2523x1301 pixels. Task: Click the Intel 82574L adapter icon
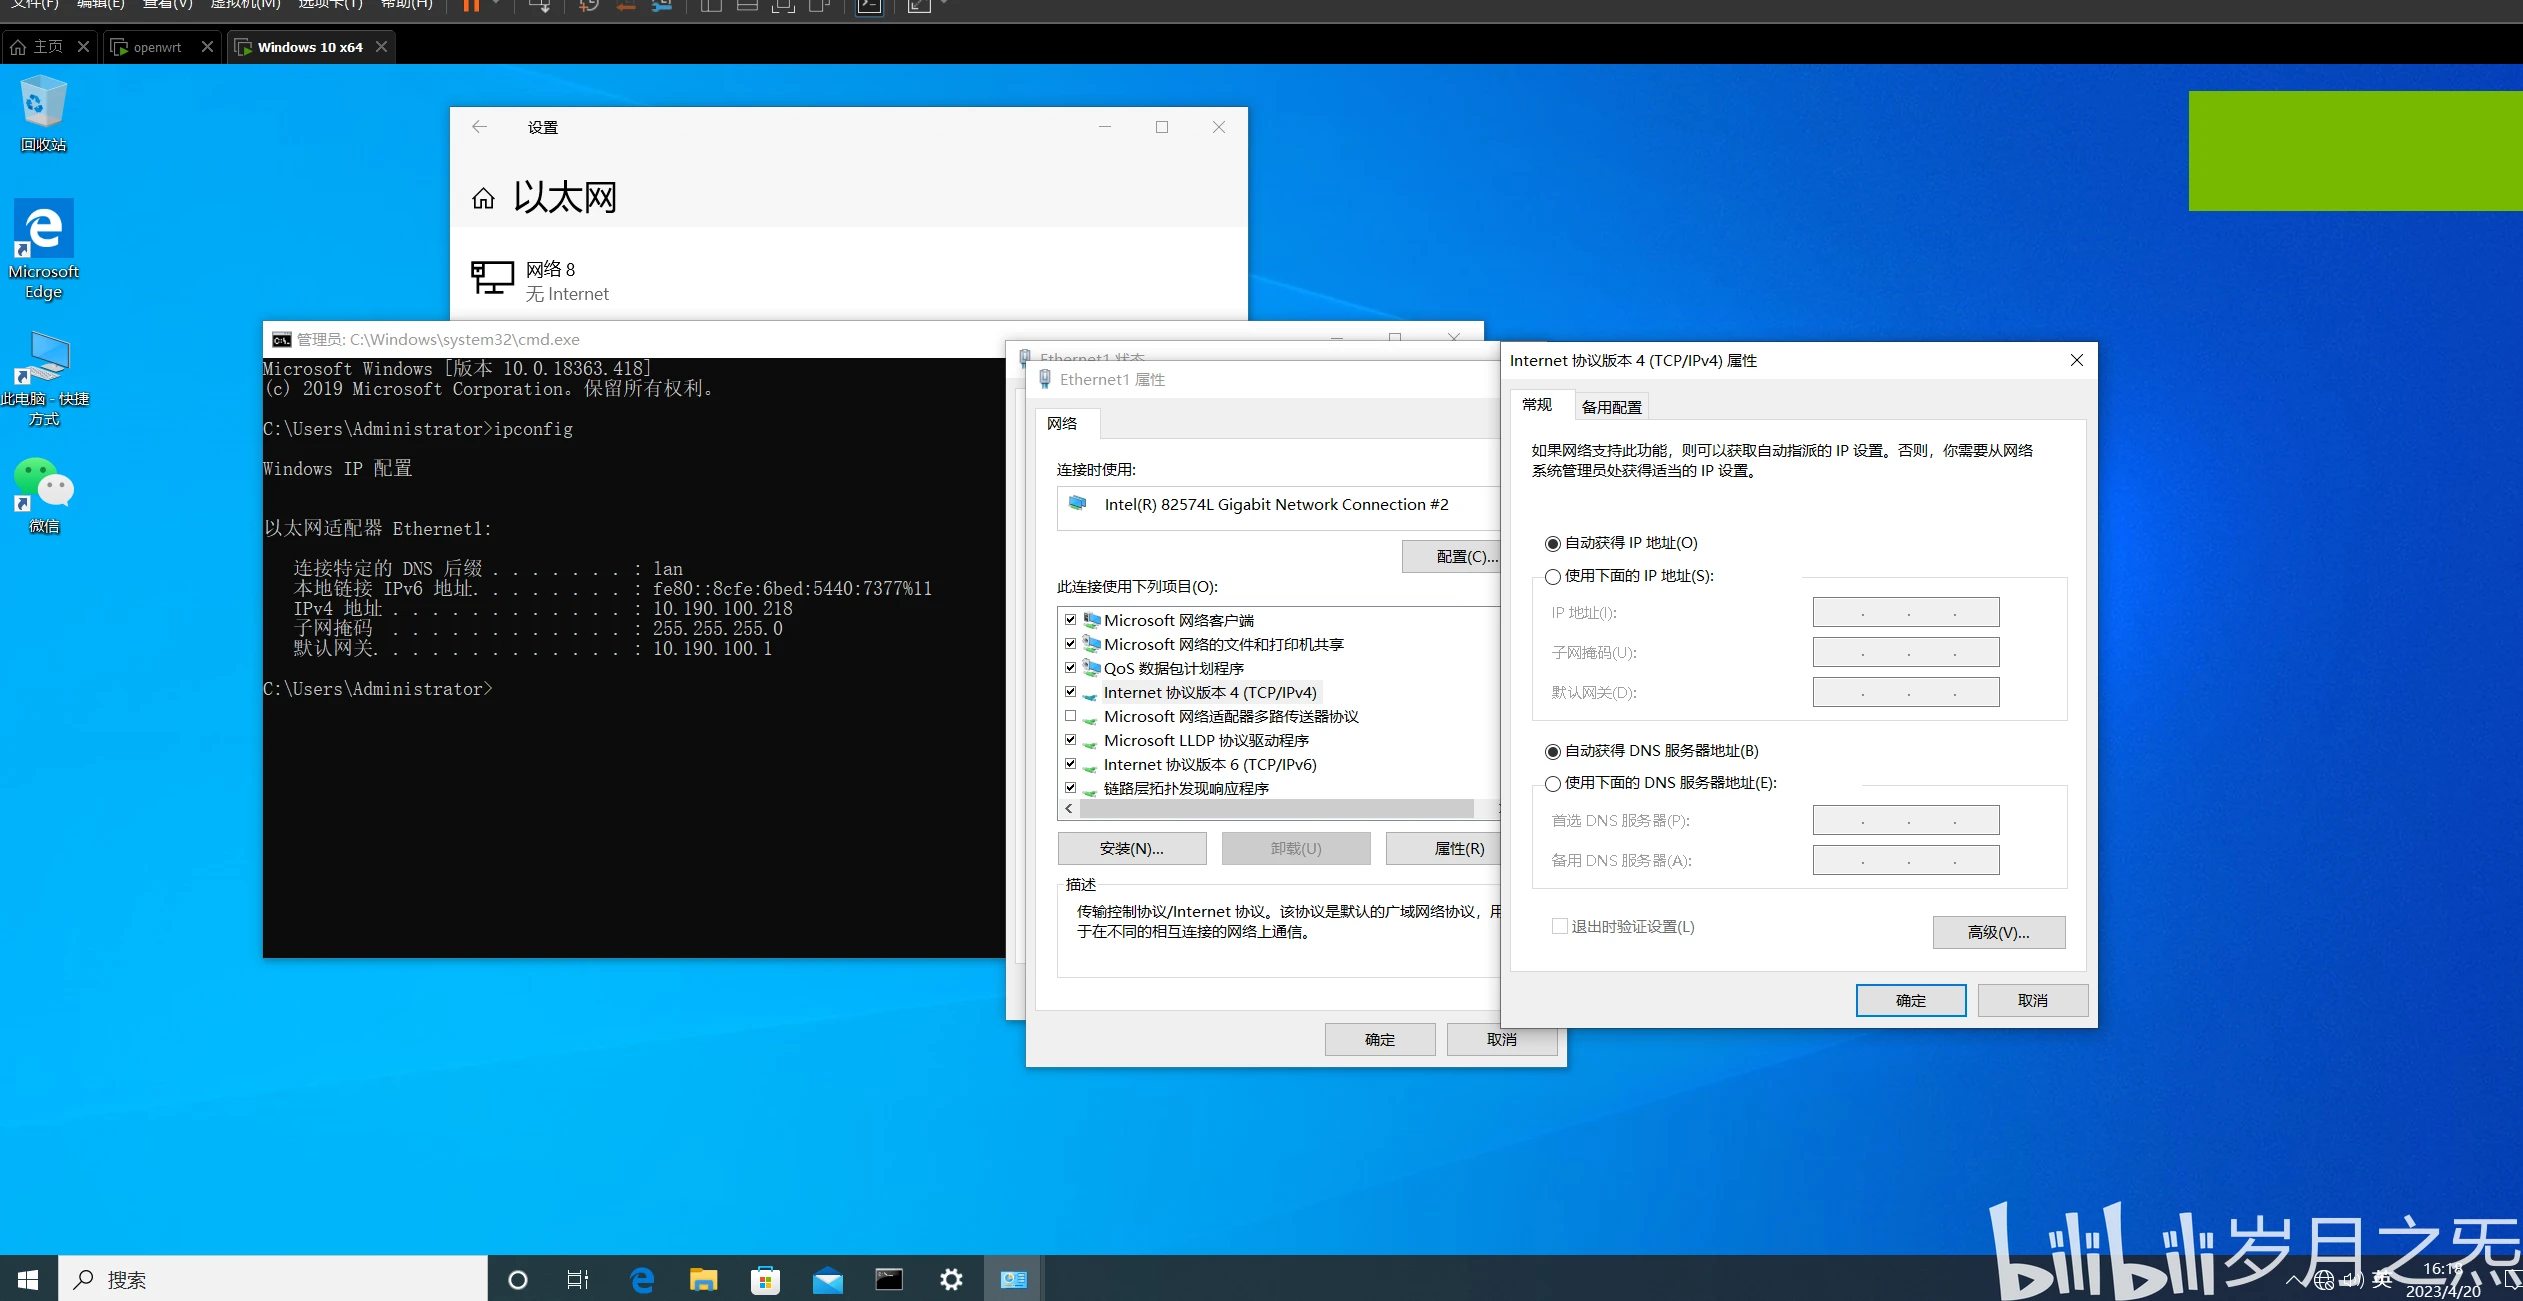(1078, 504)
